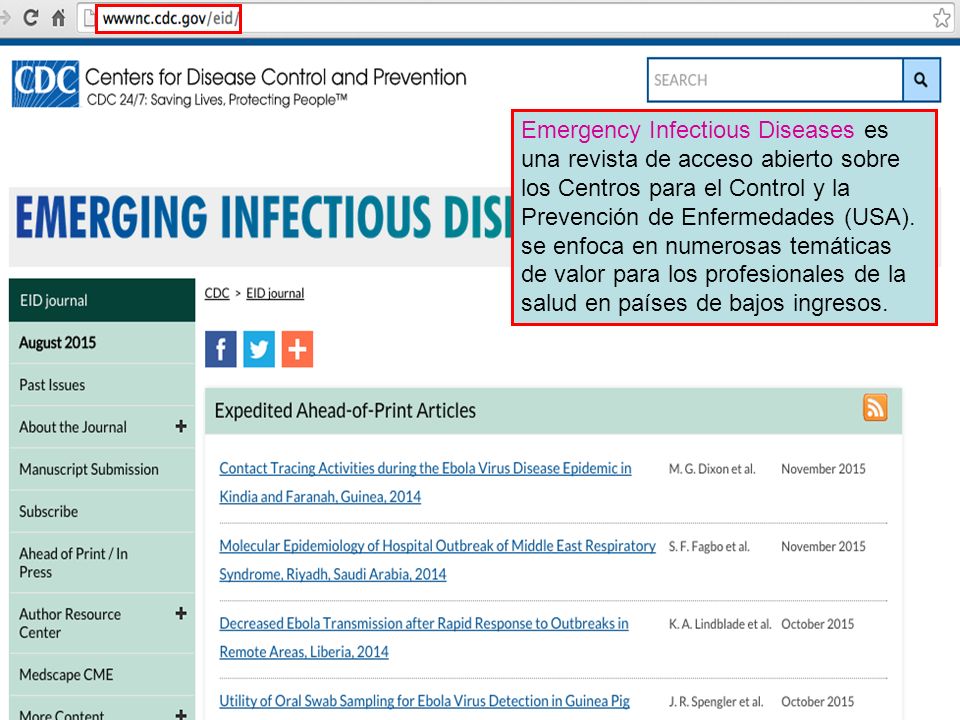Screen dimensions: 960x720
Task: Click November 2015 date in Dixon row
Action: pos(823,469)
